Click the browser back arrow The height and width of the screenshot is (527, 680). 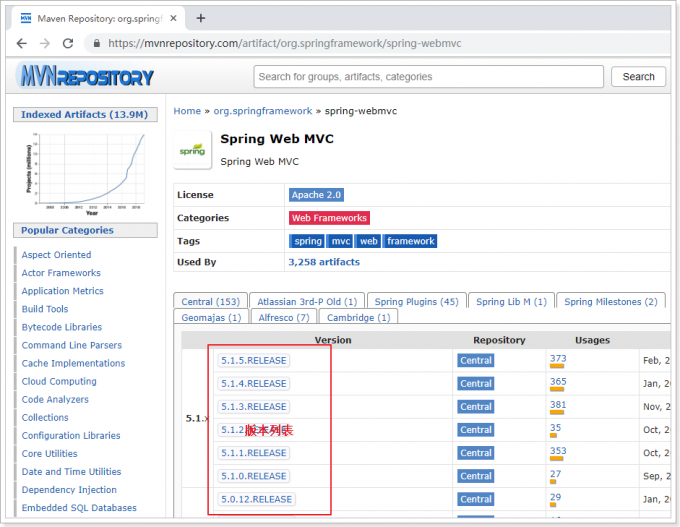coord(21,43)
